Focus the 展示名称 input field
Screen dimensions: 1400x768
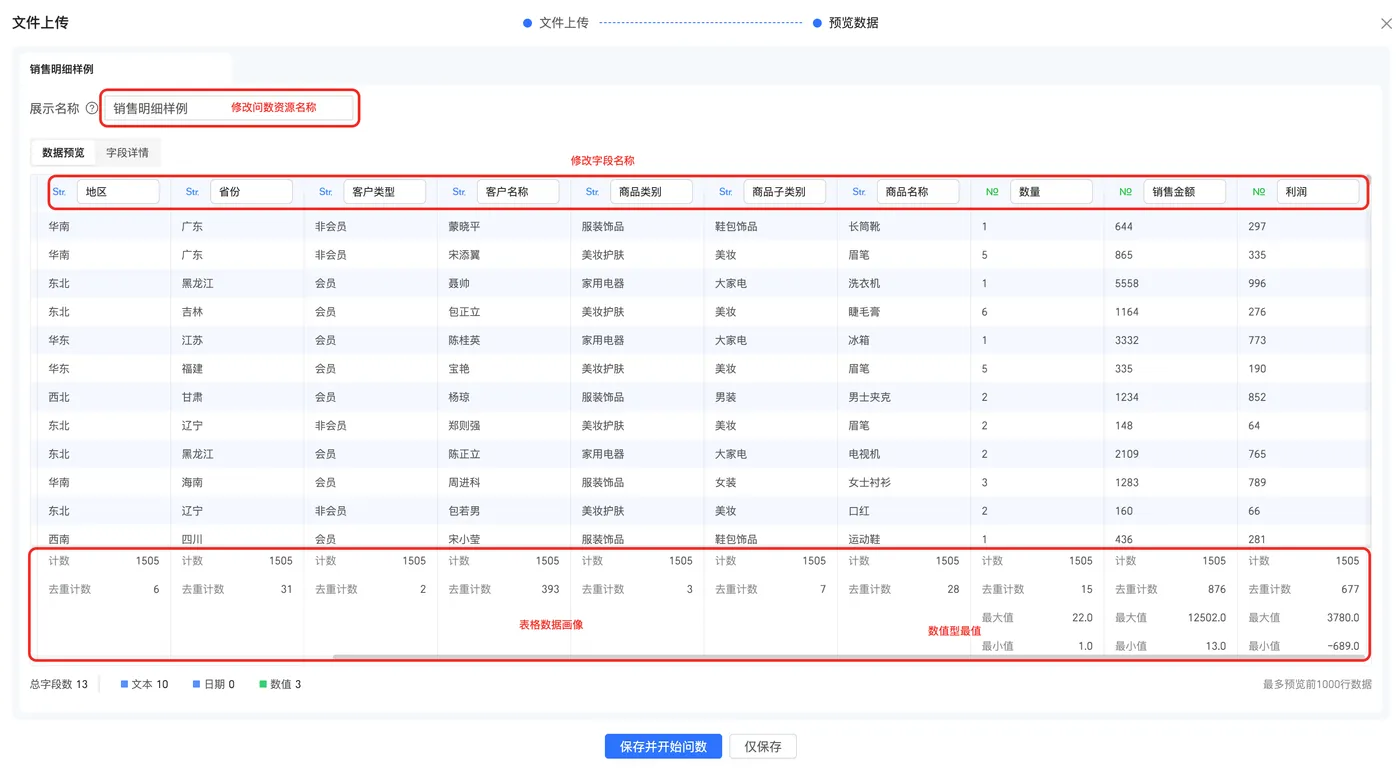(x=229, y=108)
